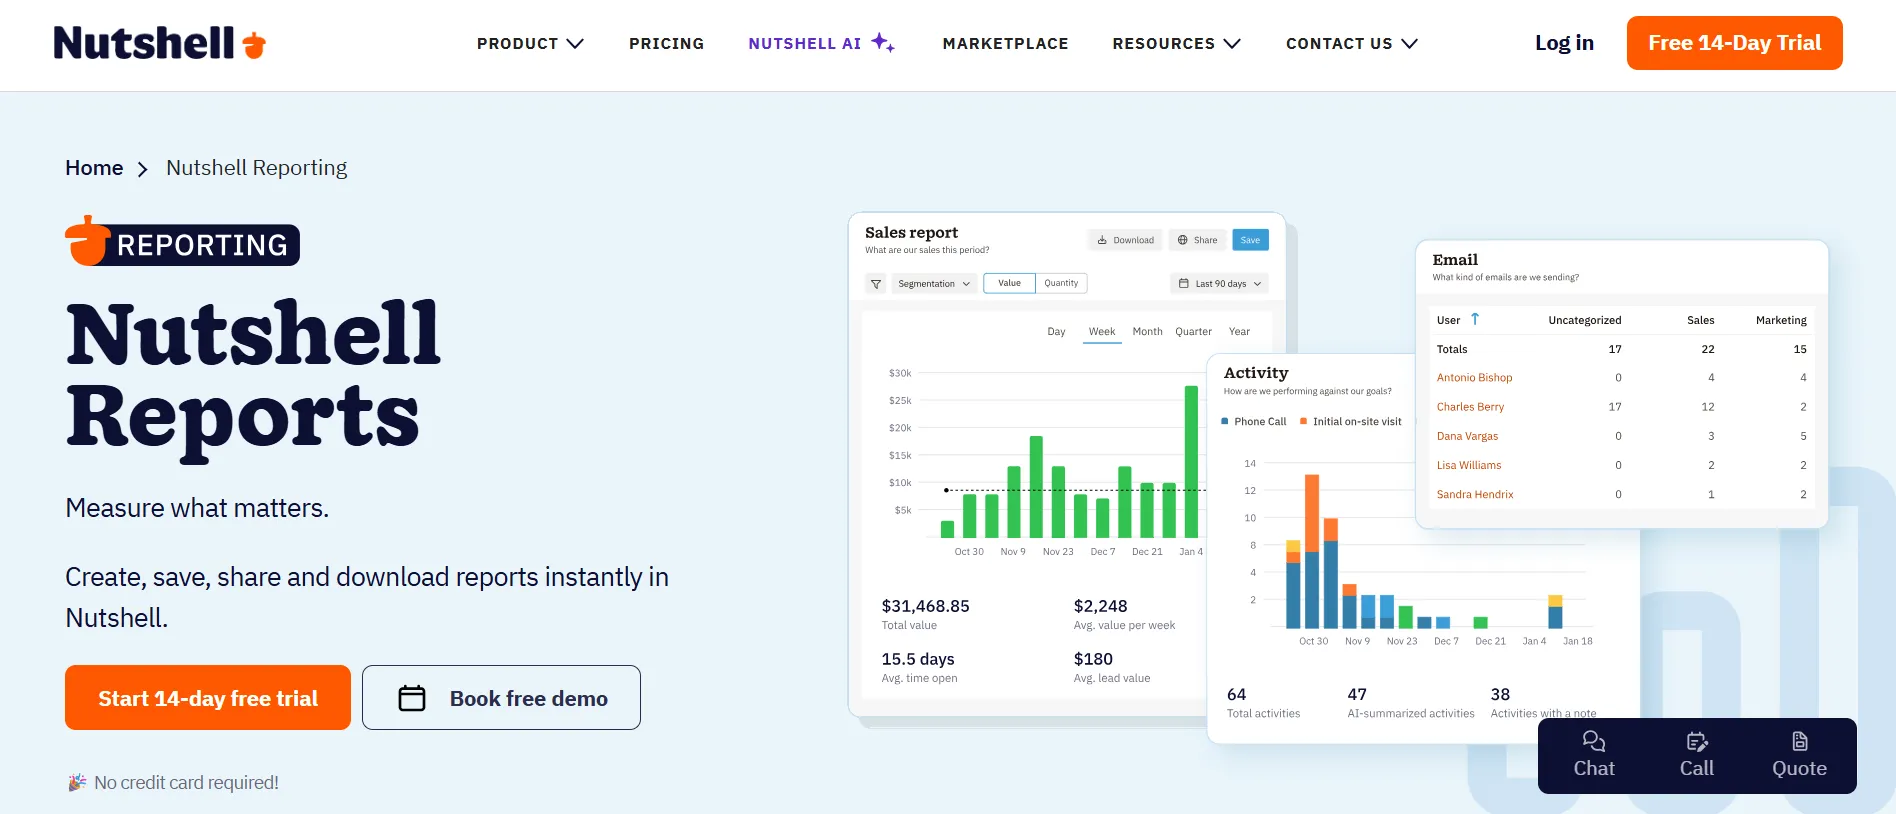Click the filter funnel icon in Sales report

pos(876,284)
